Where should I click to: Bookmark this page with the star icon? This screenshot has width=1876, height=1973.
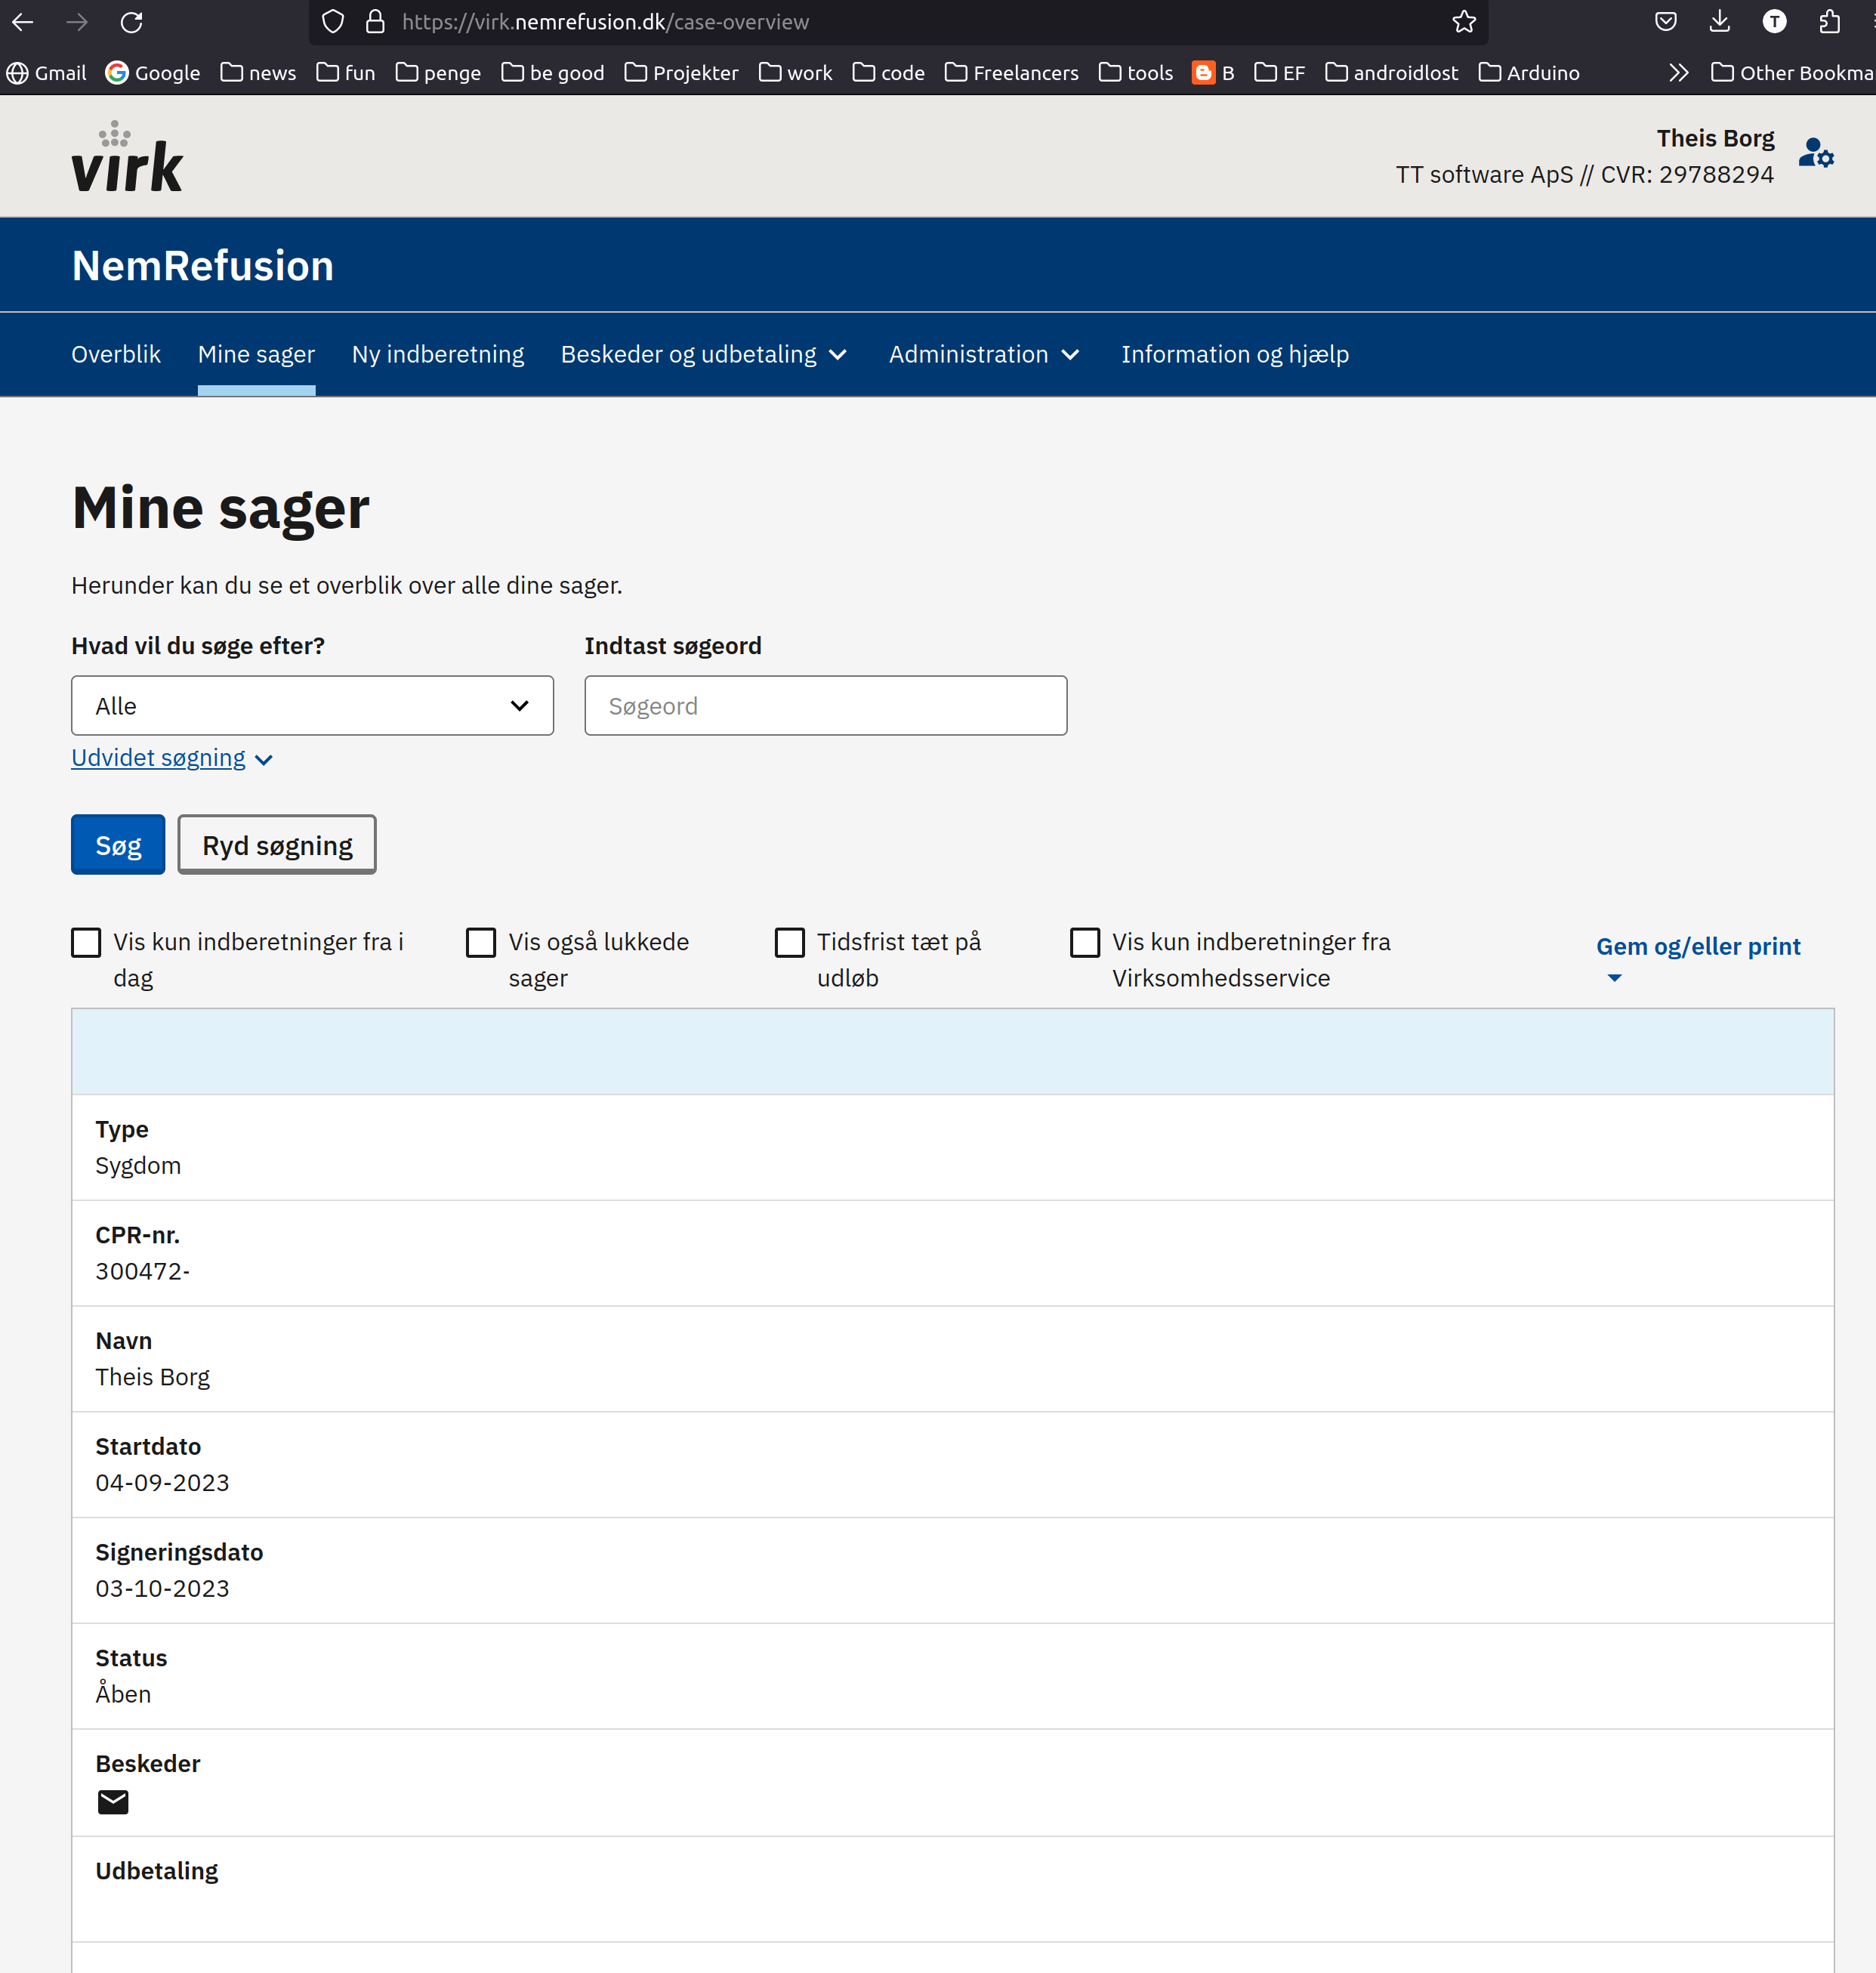pos(1463,22)
